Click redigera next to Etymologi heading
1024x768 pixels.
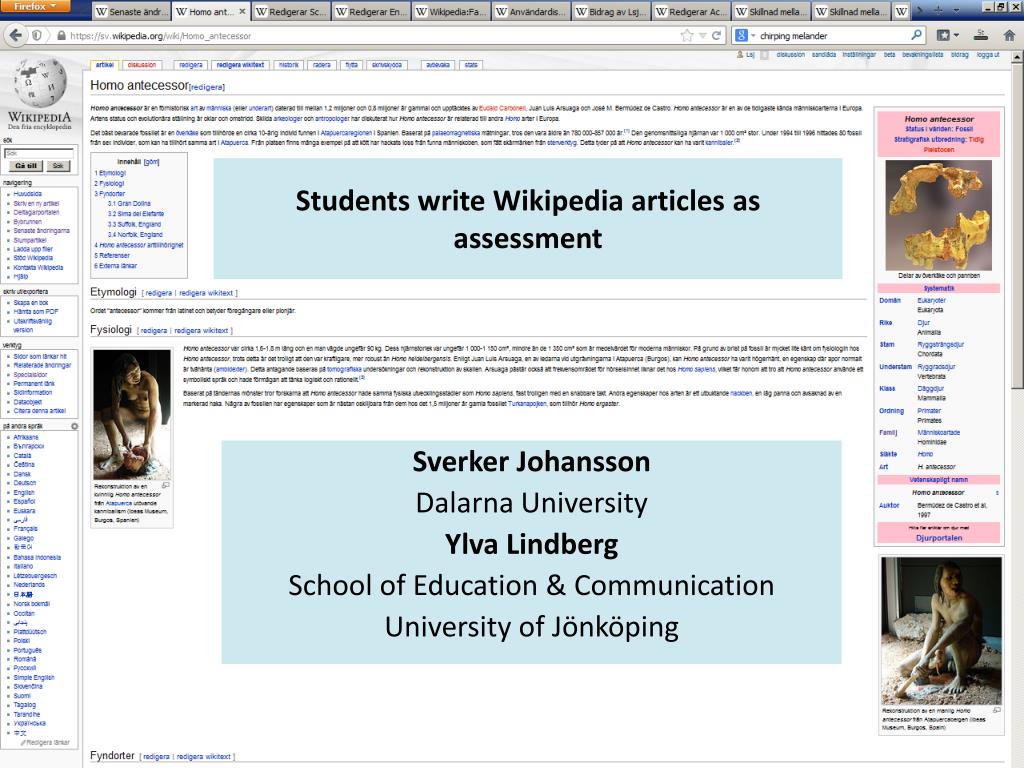point(159,293)
